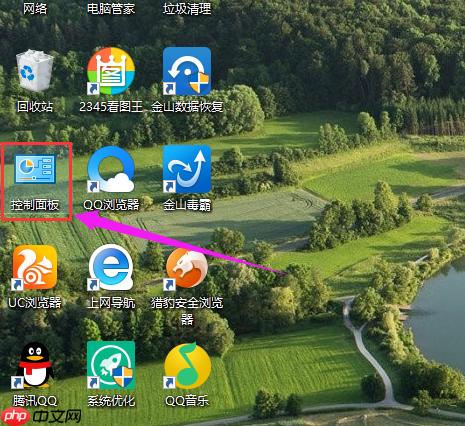Click the 上网导航 text label

click(x=111, y=303)
